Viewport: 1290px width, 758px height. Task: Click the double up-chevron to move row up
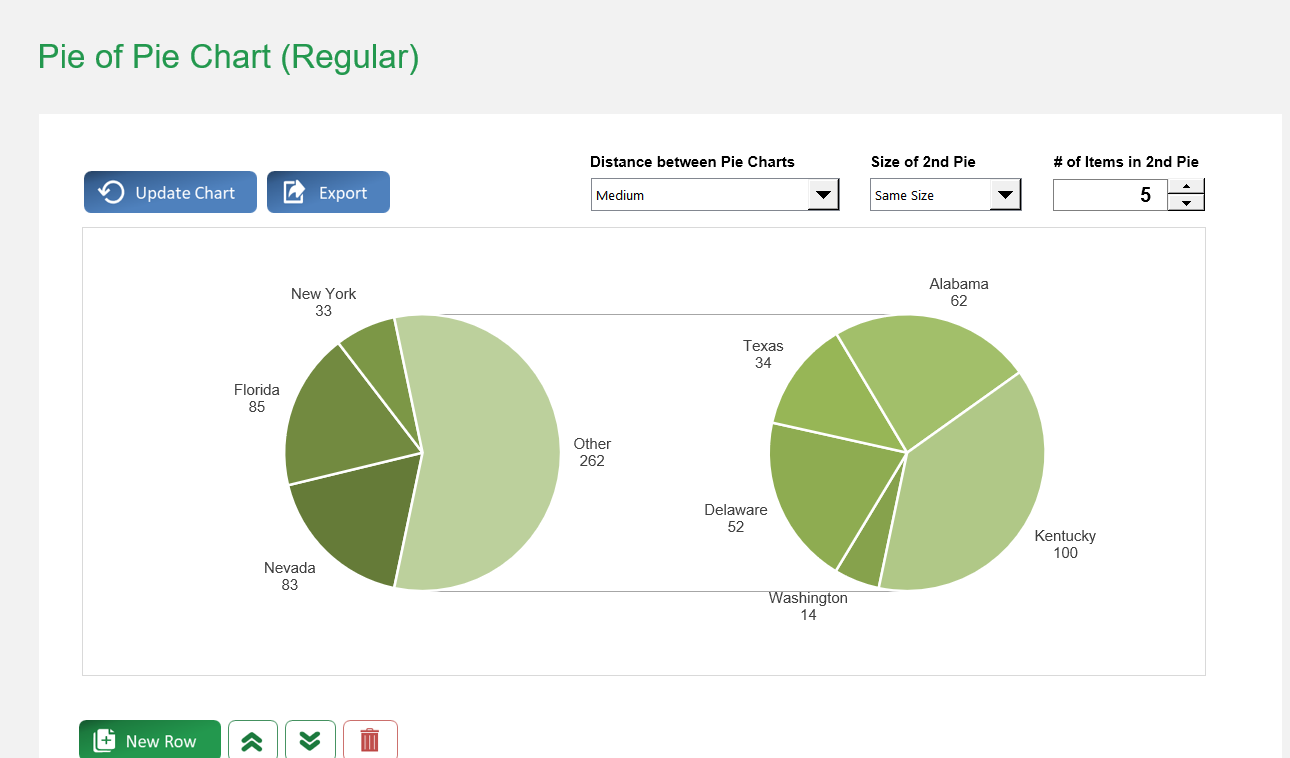pyautogui.click(x=252, y=740)
